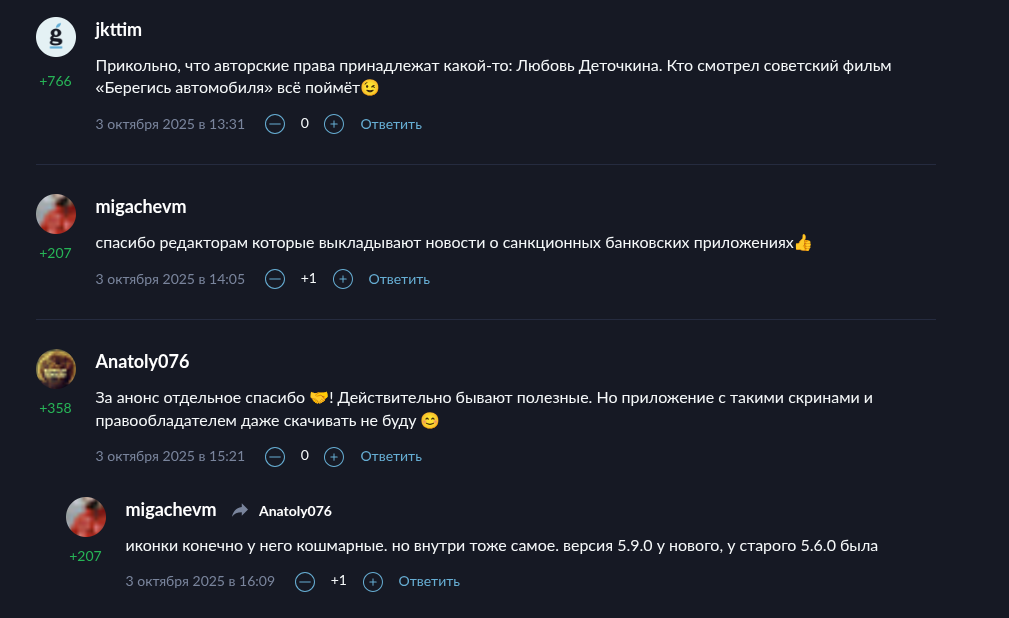Open jkttim's profile via username
Viewport: 1009px width, 618px height.
point(119,30)
